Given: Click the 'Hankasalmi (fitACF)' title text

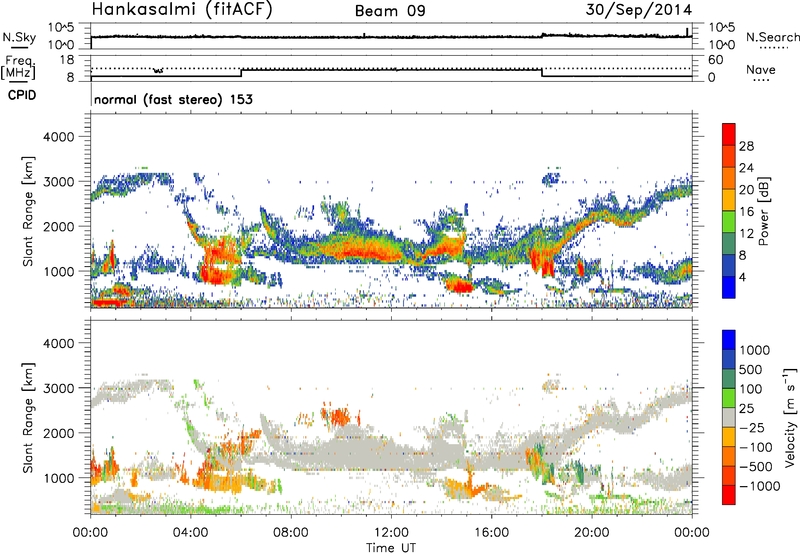Looking at the screenshot, I should (181, 9).
